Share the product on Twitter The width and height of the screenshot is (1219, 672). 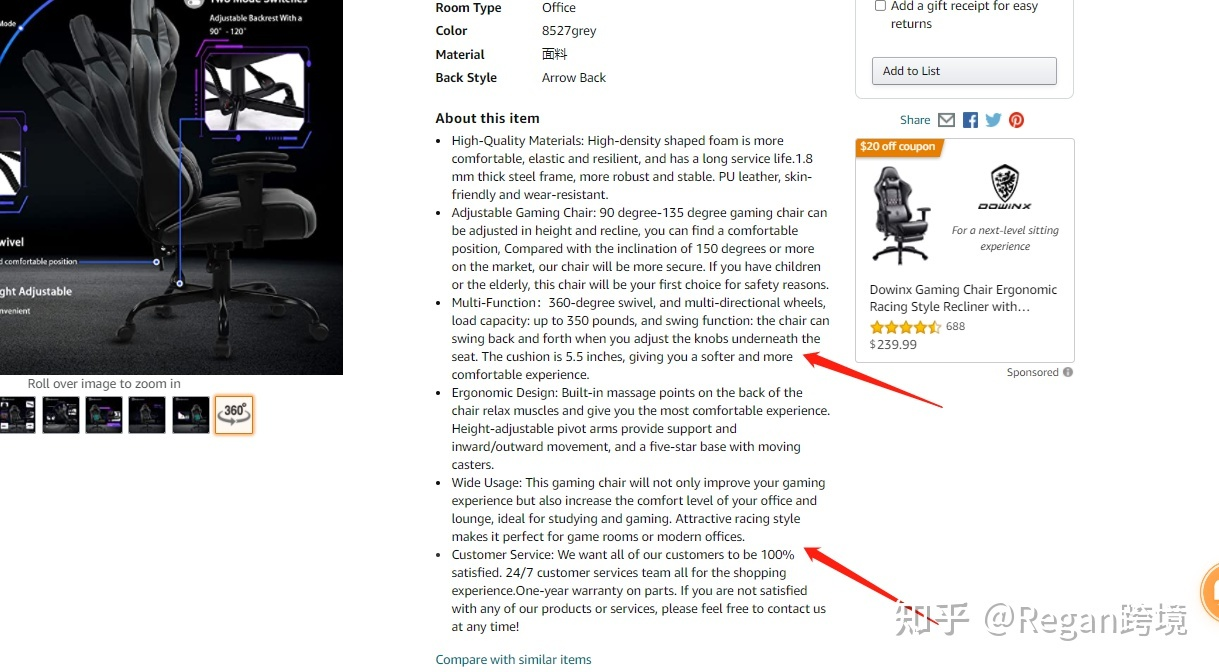(993, 120)
